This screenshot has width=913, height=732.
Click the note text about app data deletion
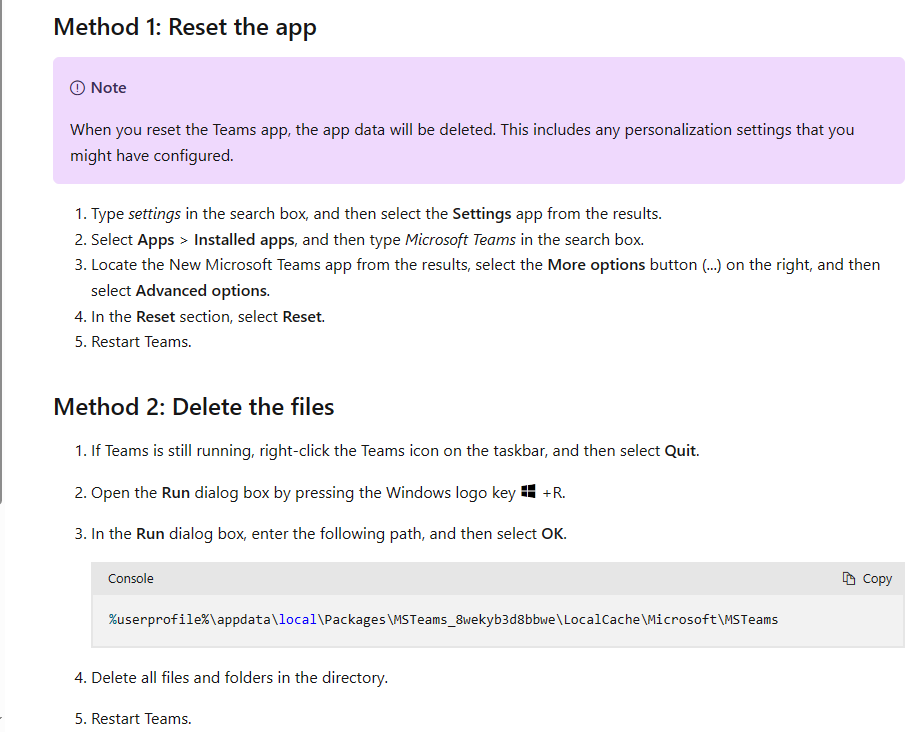tap(462, 143)
